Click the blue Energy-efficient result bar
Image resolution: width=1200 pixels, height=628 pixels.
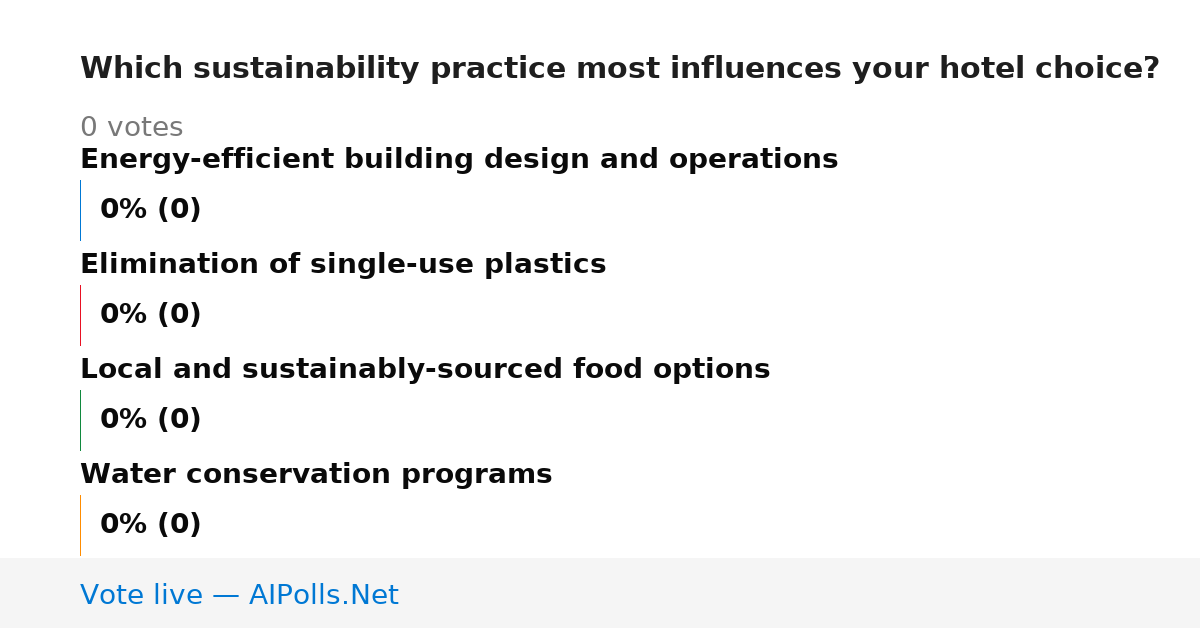(81, 210)
